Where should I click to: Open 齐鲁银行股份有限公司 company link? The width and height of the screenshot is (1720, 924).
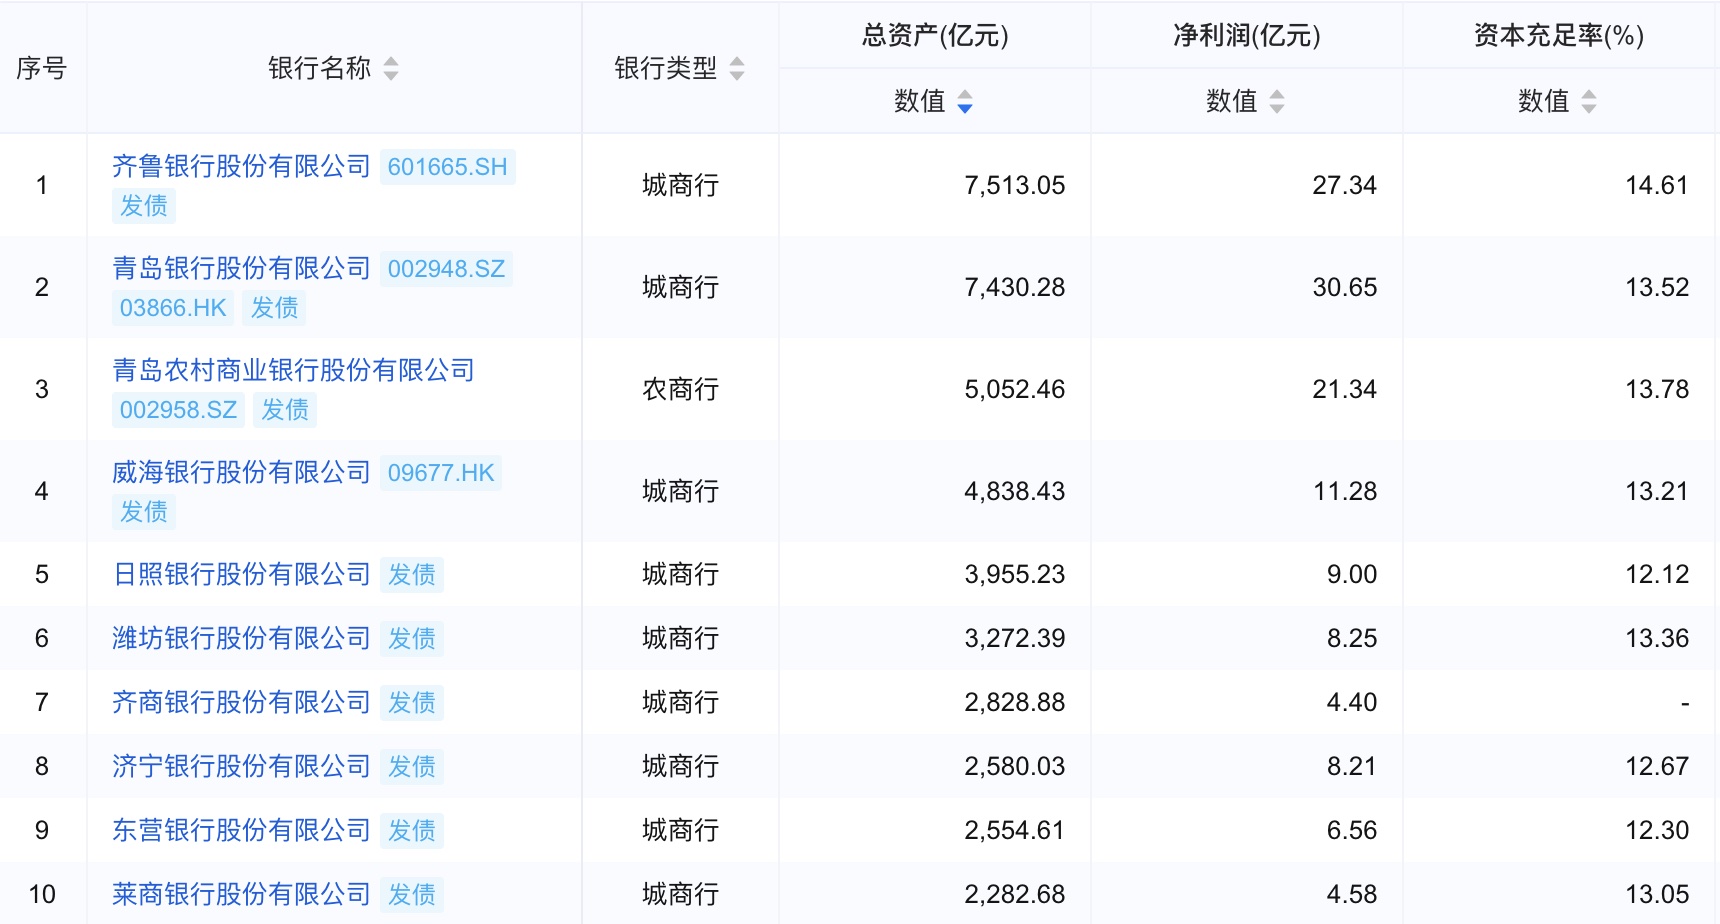(x=241, y=166)
